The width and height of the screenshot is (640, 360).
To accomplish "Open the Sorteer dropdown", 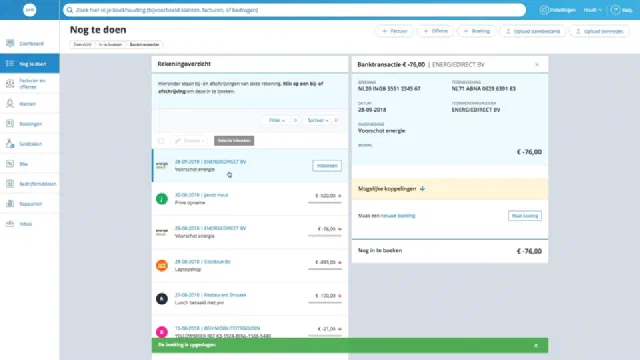I will click(318, 120).
